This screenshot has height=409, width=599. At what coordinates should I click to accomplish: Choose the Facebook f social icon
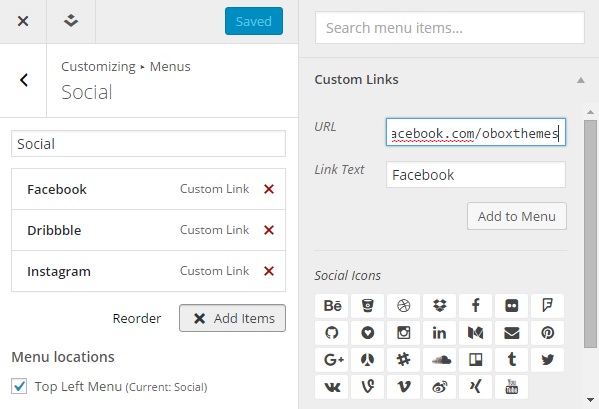click(x=476, y=306)
